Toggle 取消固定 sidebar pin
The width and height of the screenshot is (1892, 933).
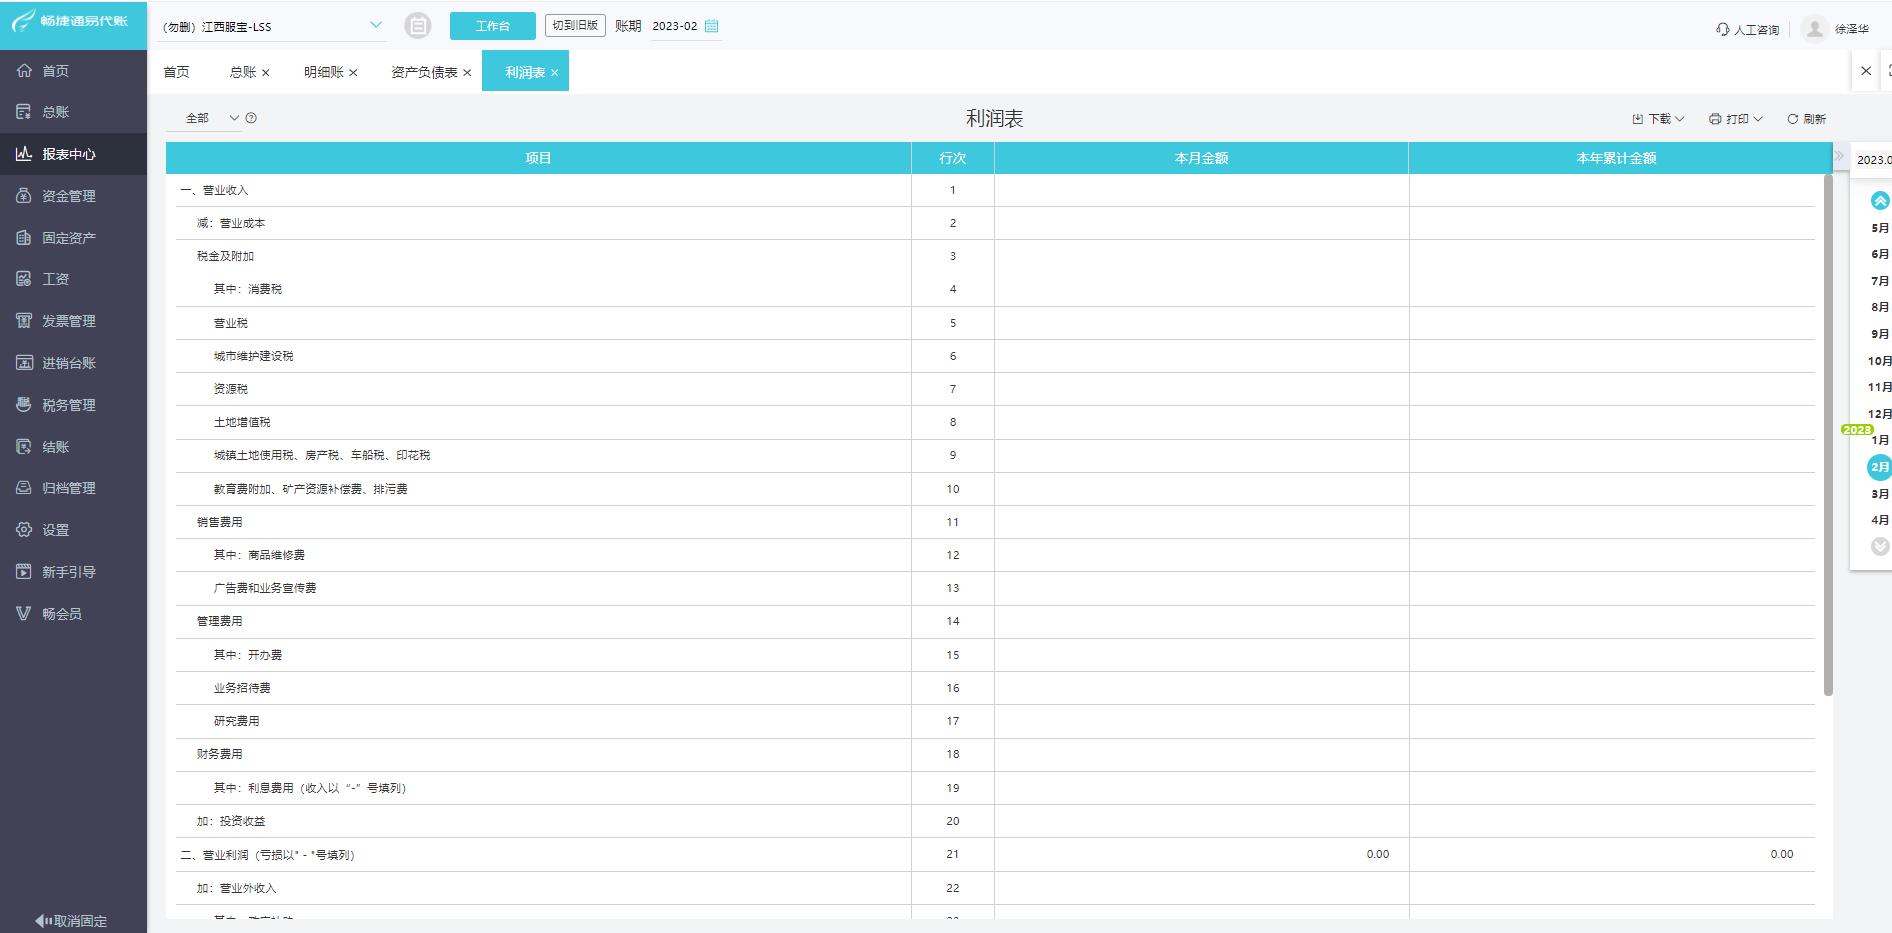[71, 921]
